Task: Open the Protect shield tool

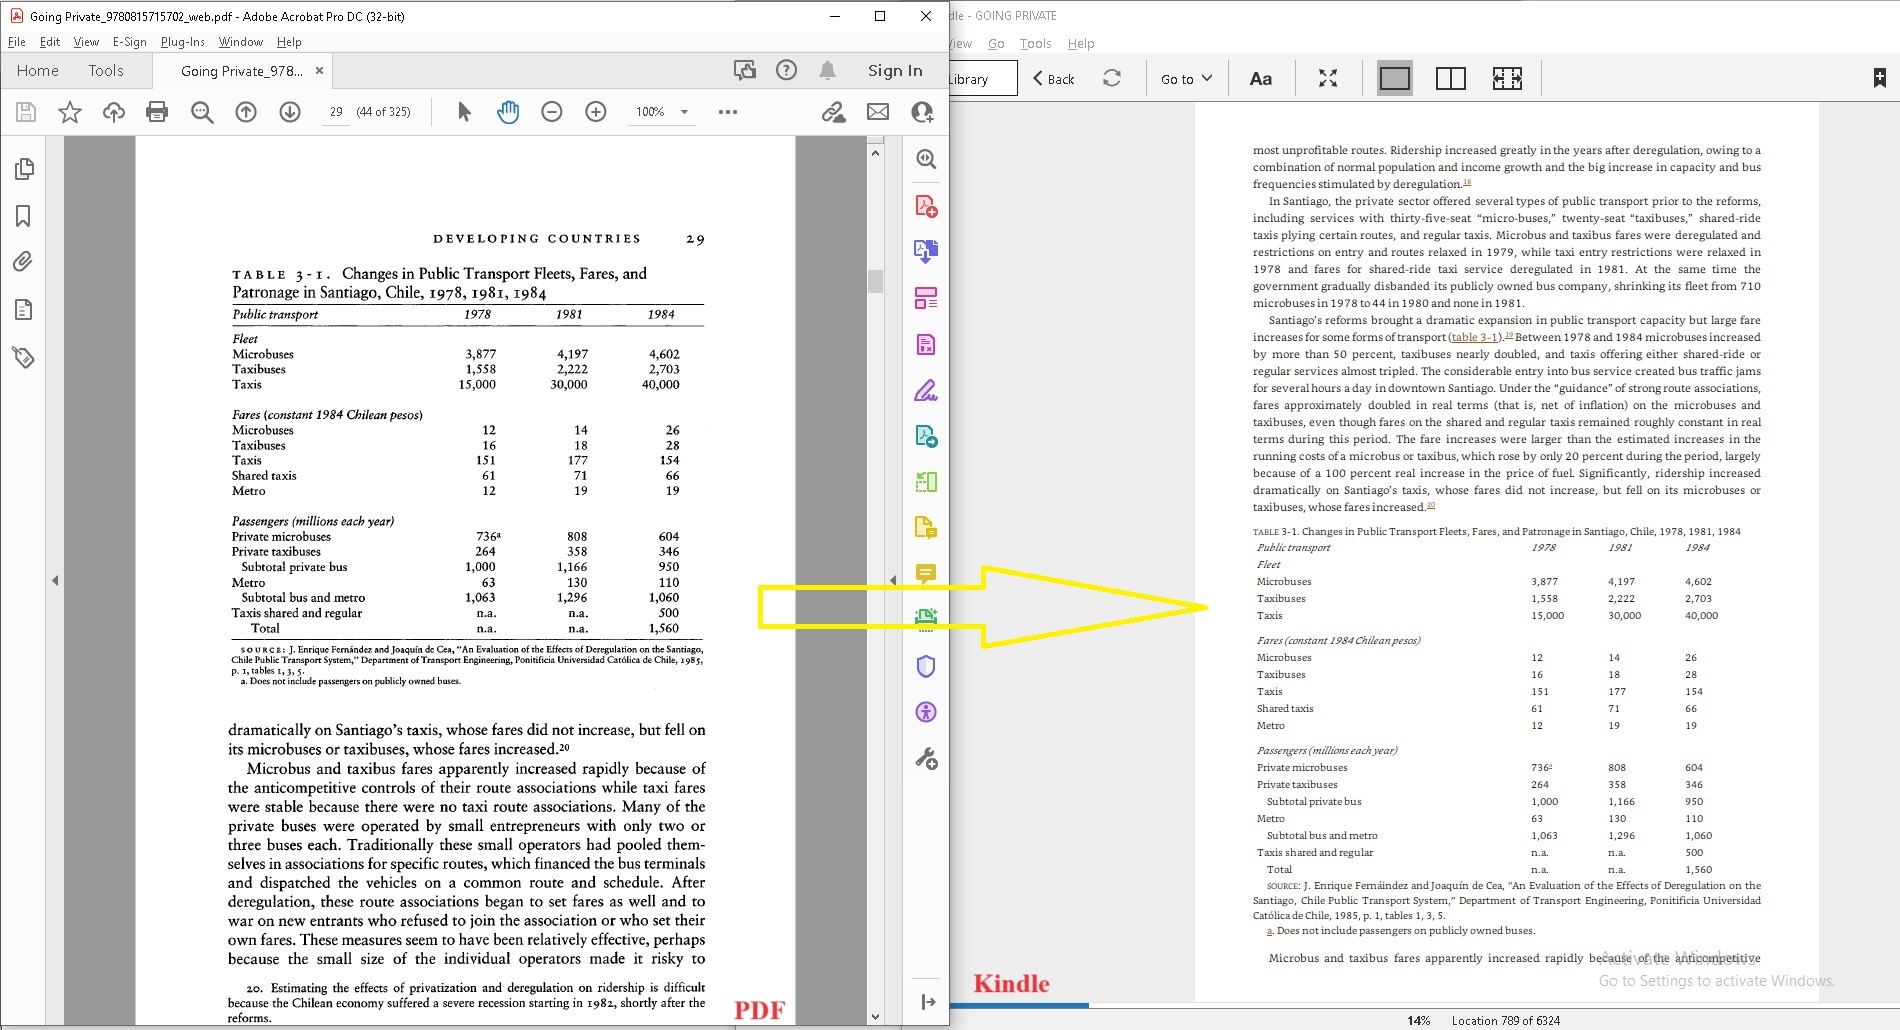Action: click(926, 666)
